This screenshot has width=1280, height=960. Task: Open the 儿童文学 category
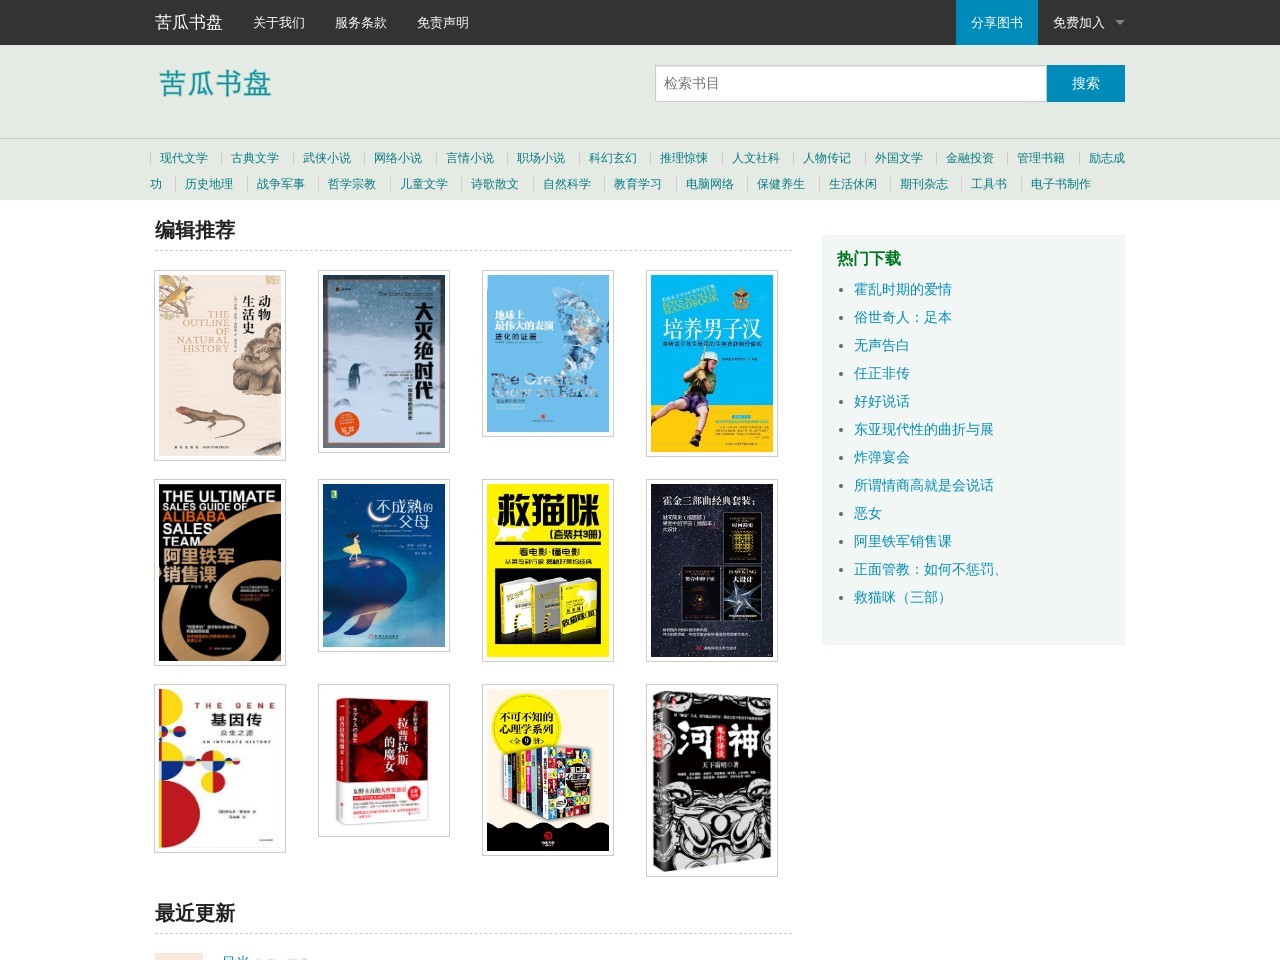pyautogui.click(x=422, y=184)
